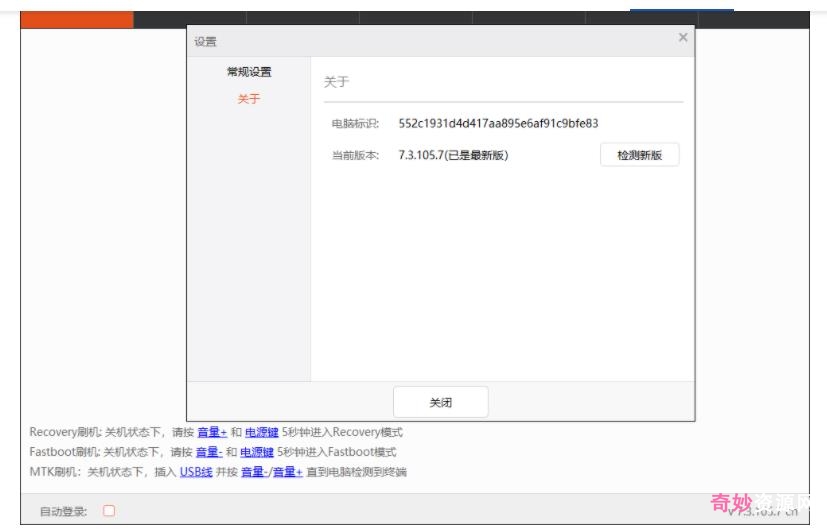Click the 自动登录 label text
This screenshot has height=532, width=827.
pos(63,511)
